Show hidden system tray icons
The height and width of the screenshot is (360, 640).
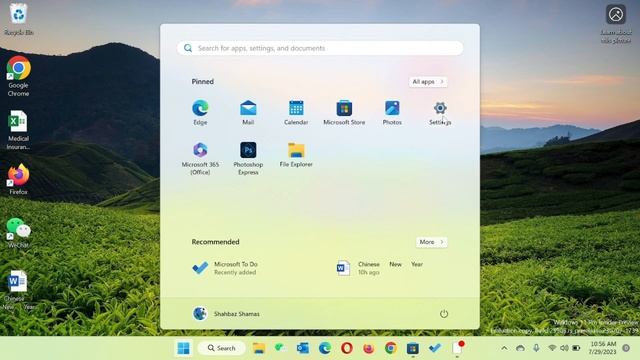click(x=504, y=348)
